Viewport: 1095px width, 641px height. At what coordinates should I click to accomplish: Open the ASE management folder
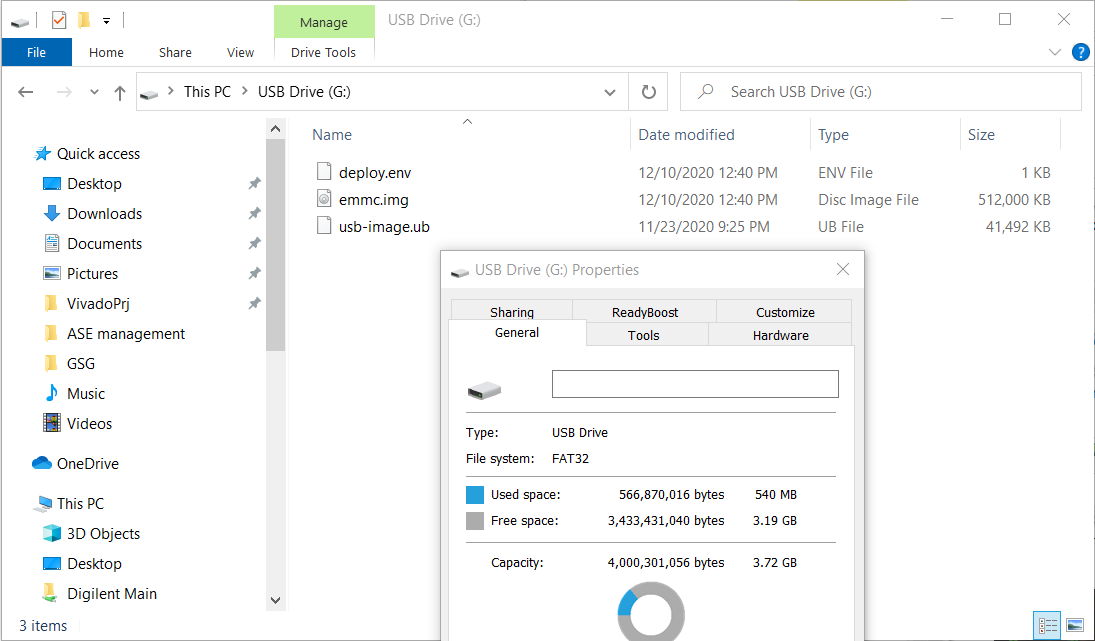[x=126, y=334]
